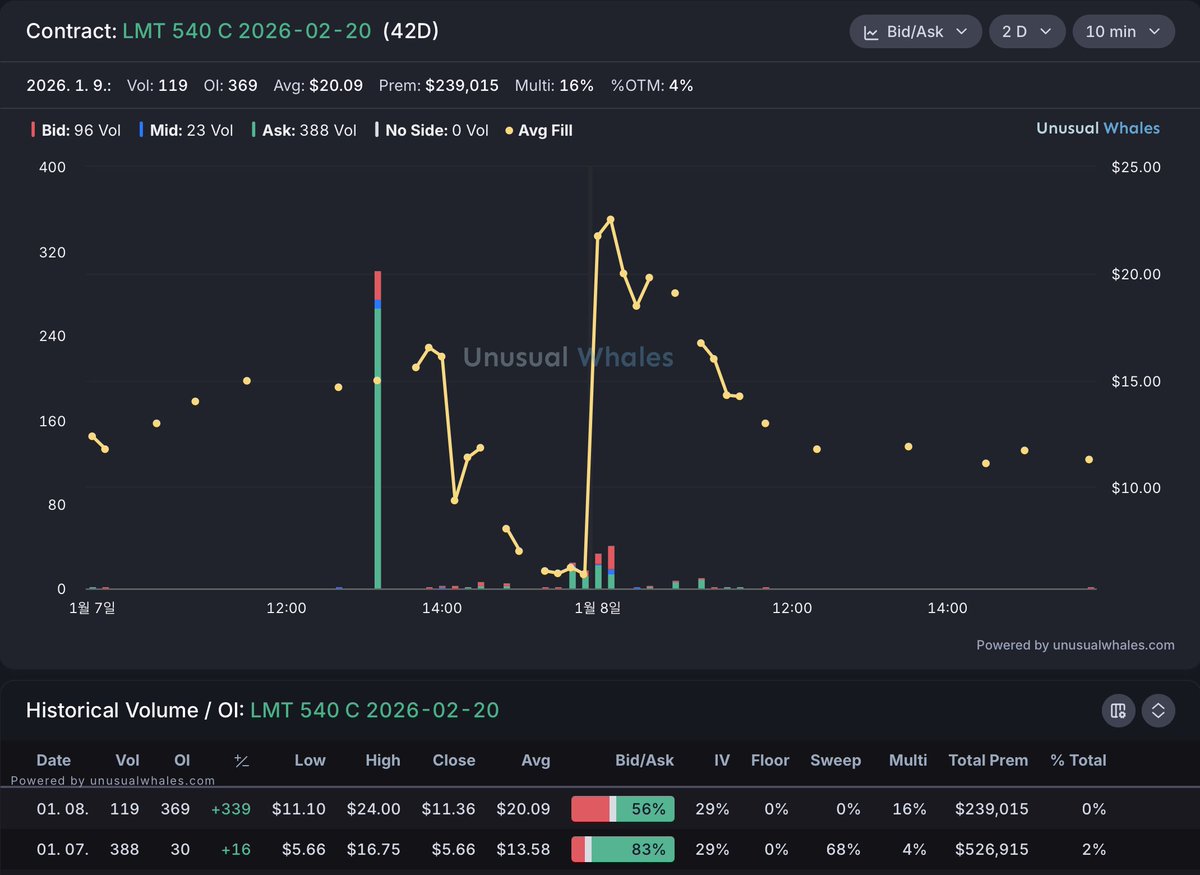Sort table by Total Prem column header

pyautogui.click(x=988, y=760)
